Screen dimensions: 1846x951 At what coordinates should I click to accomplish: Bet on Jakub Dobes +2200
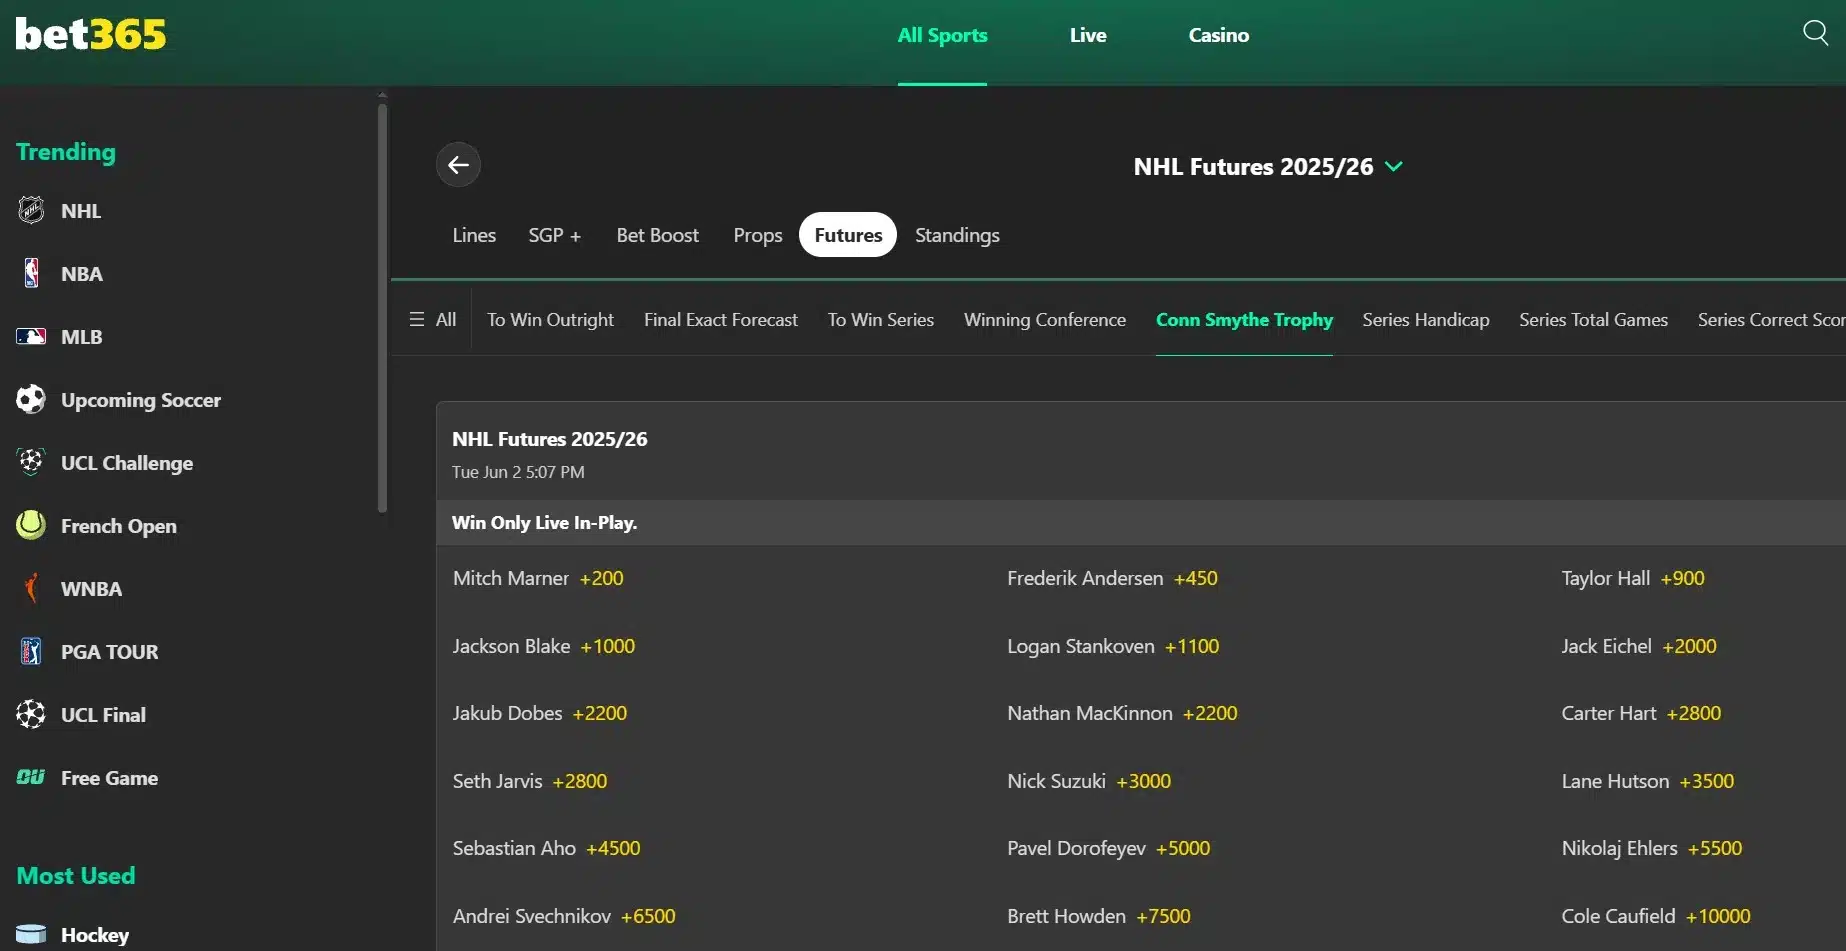click(x=539, y=713)
